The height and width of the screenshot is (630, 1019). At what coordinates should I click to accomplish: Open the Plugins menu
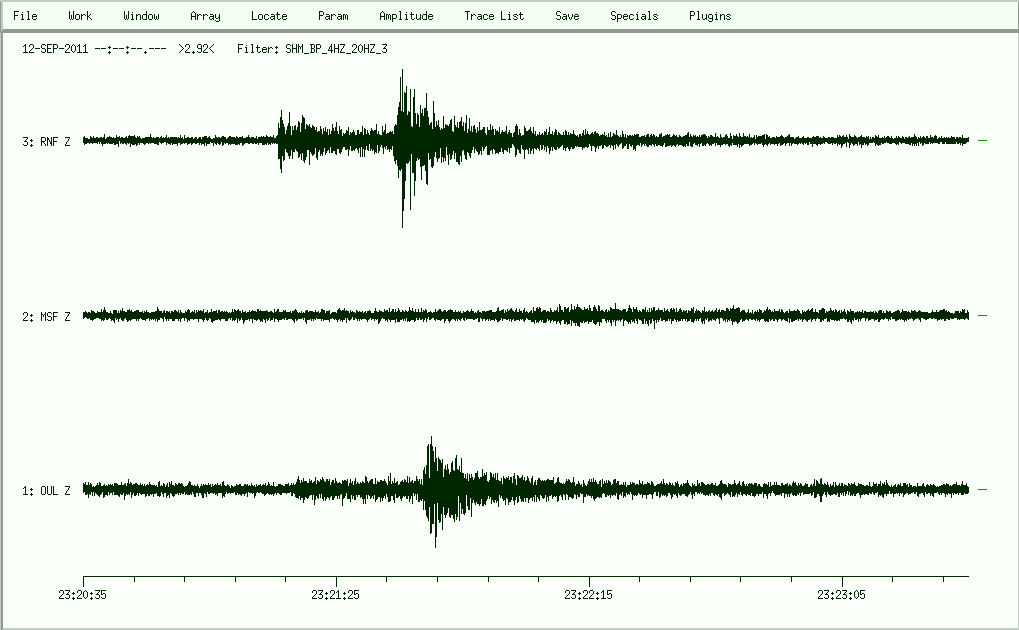(x=710, y=16)
